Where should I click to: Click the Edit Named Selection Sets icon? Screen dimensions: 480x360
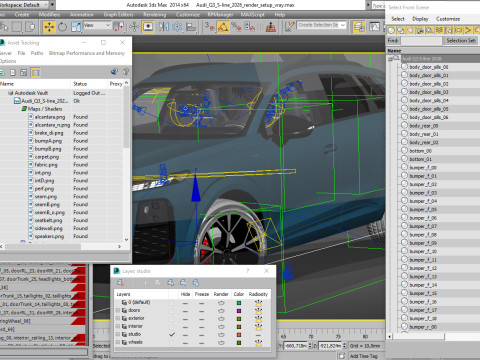pos(289,27)
